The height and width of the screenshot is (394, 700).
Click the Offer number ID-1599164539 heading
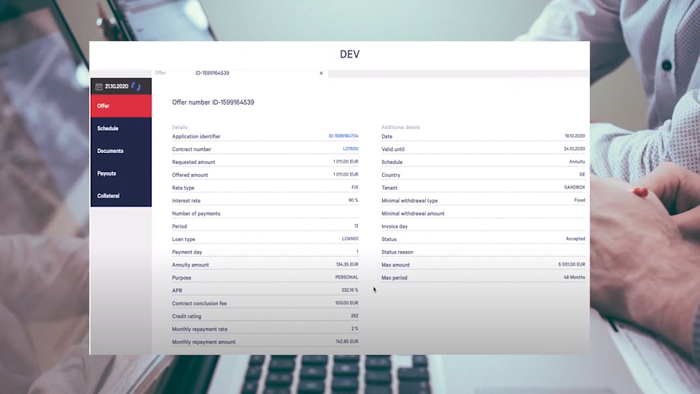[213, 102]
